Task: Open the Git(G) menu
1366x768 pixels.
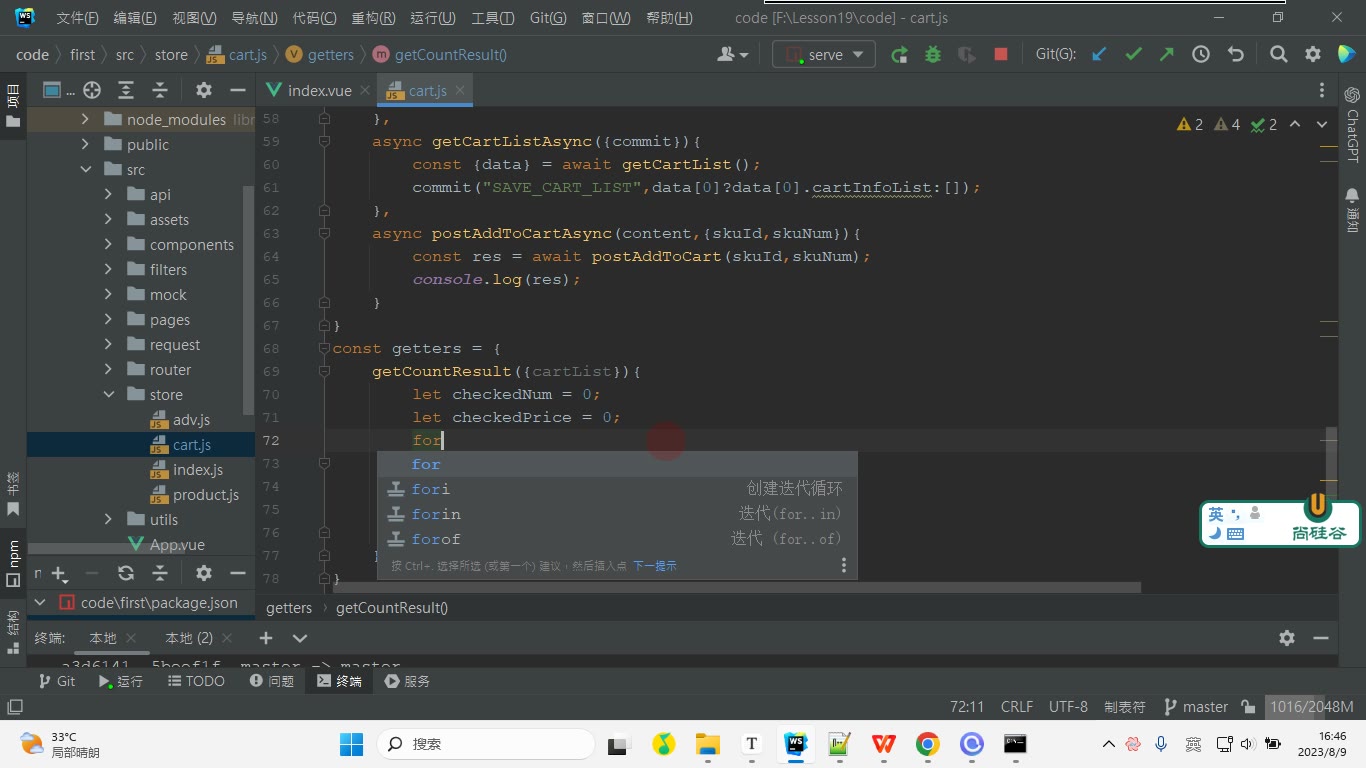Action: coord(547,18)
